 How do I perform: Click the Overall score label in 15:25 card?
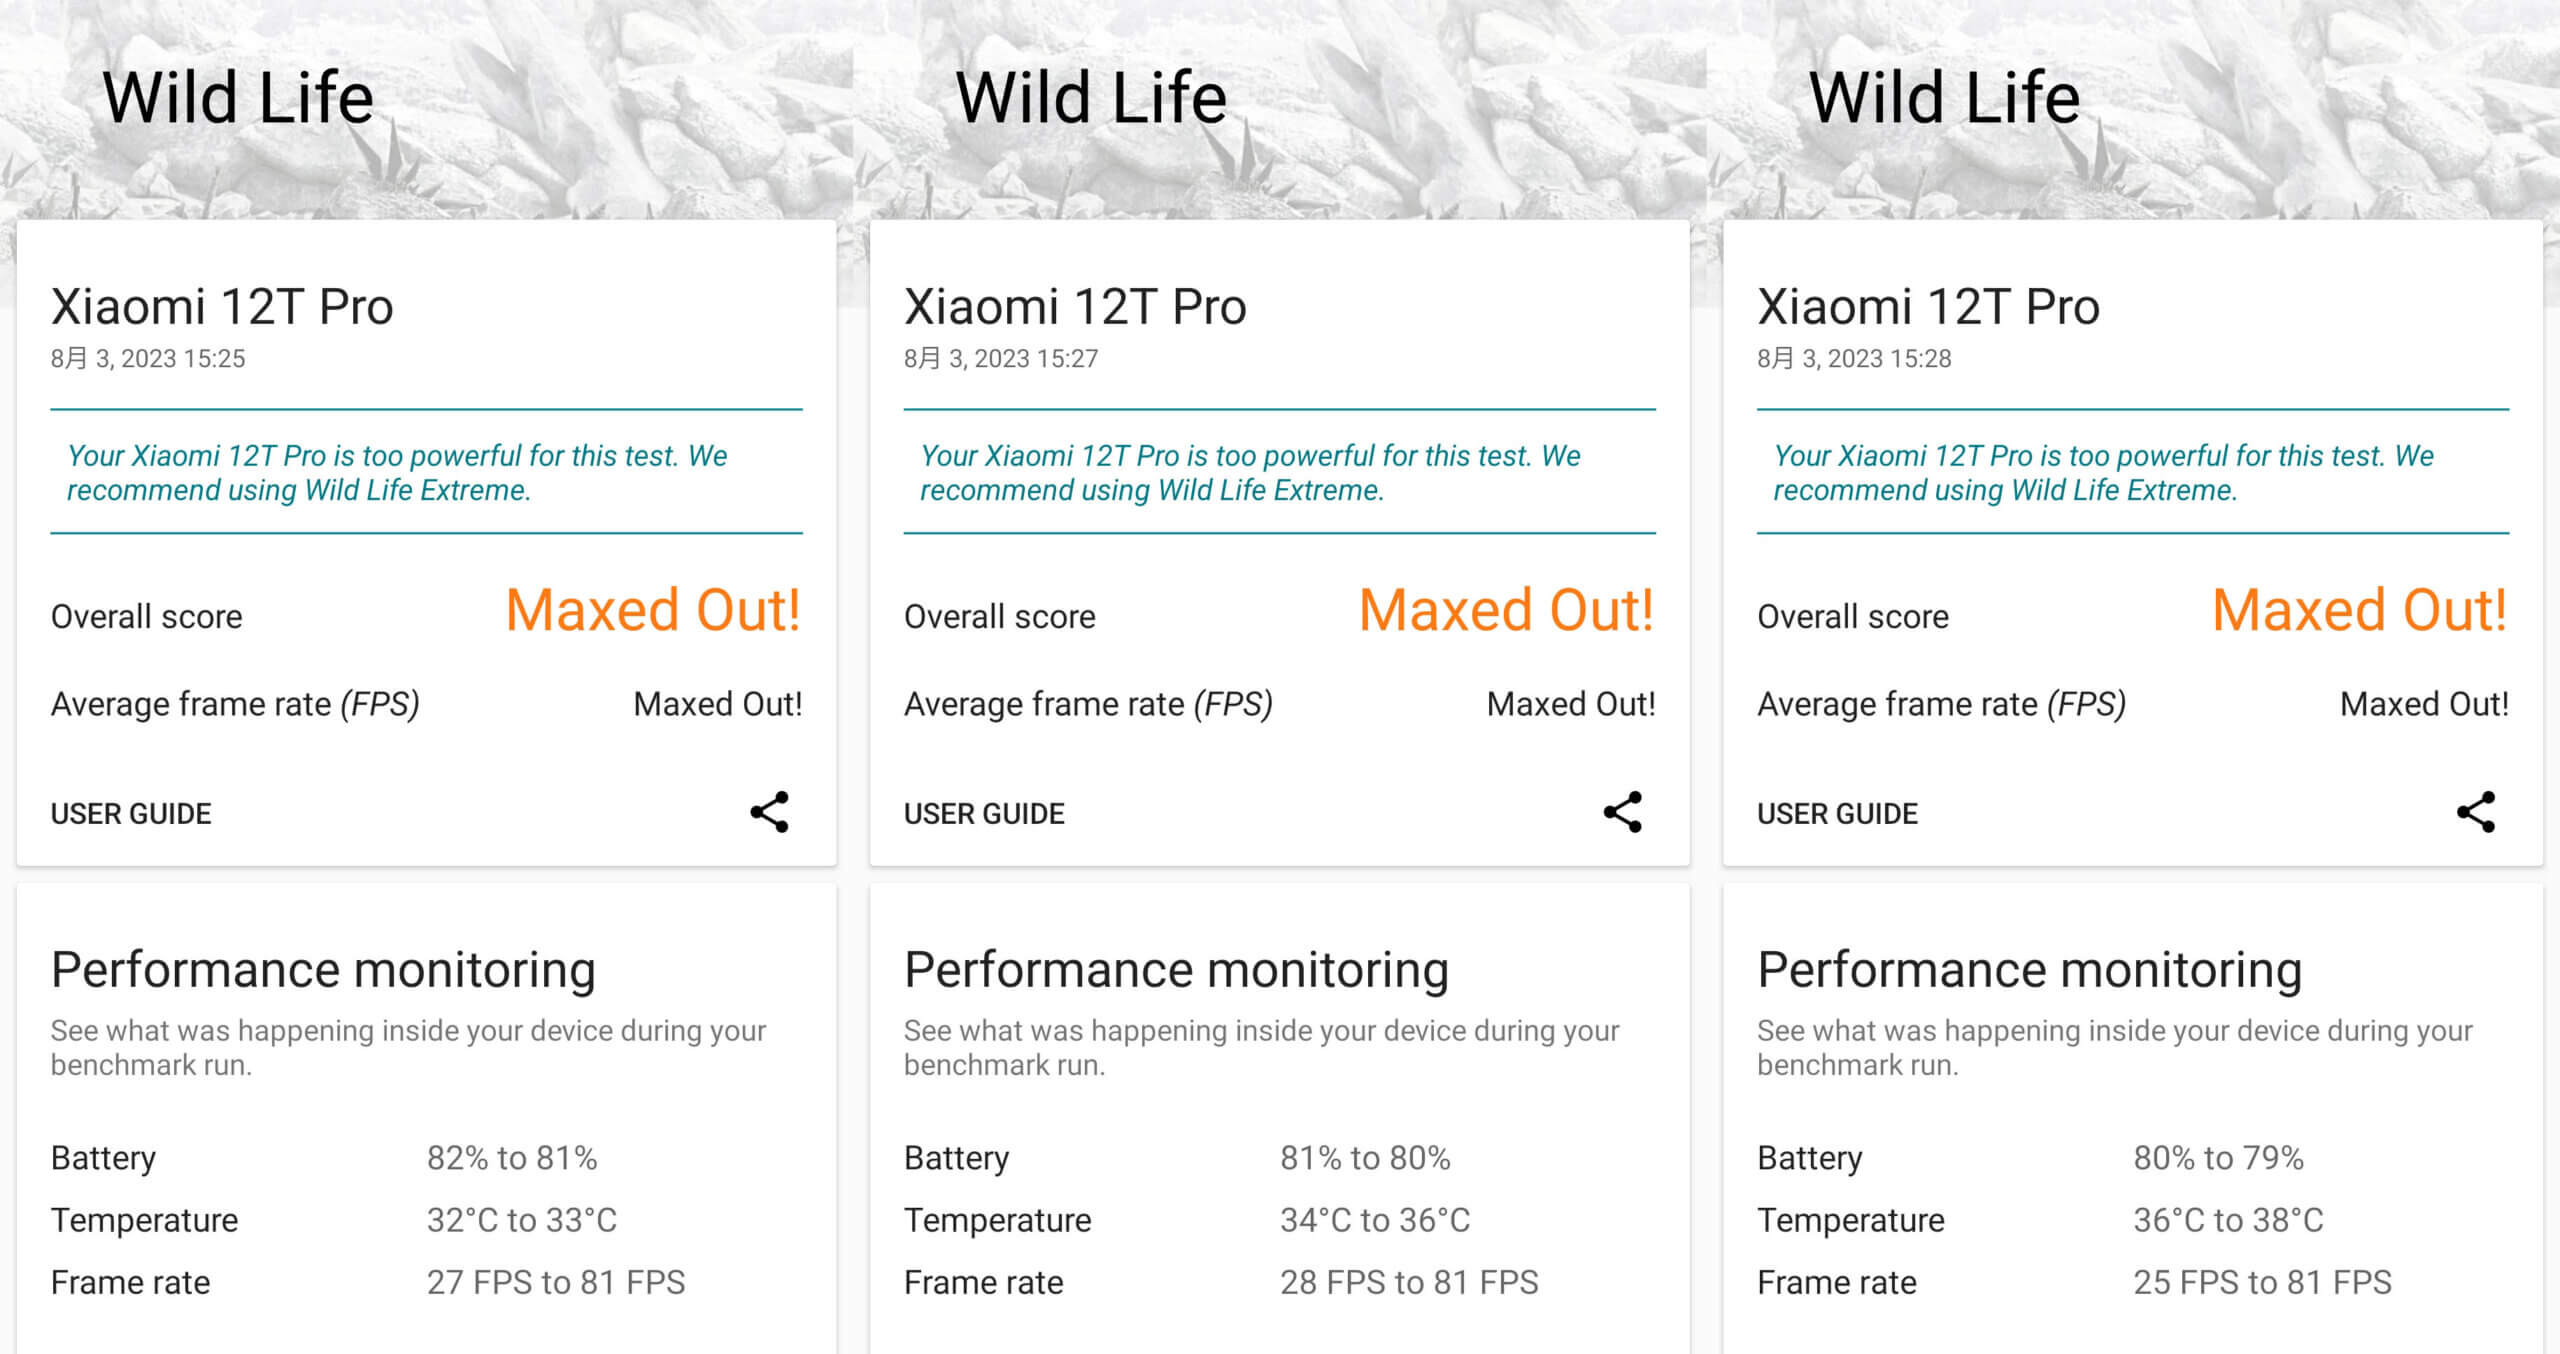147,617
